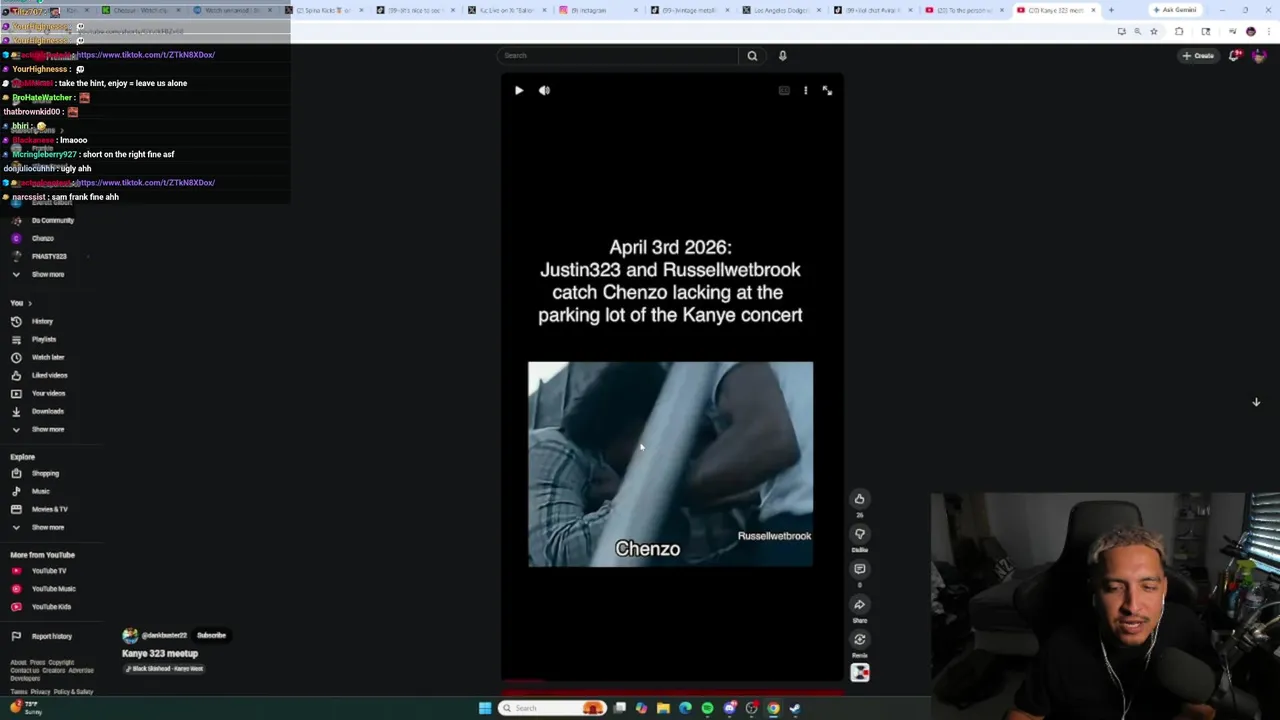Open Spotify from taskbar

pyautogui.click(x=707, y=708)
